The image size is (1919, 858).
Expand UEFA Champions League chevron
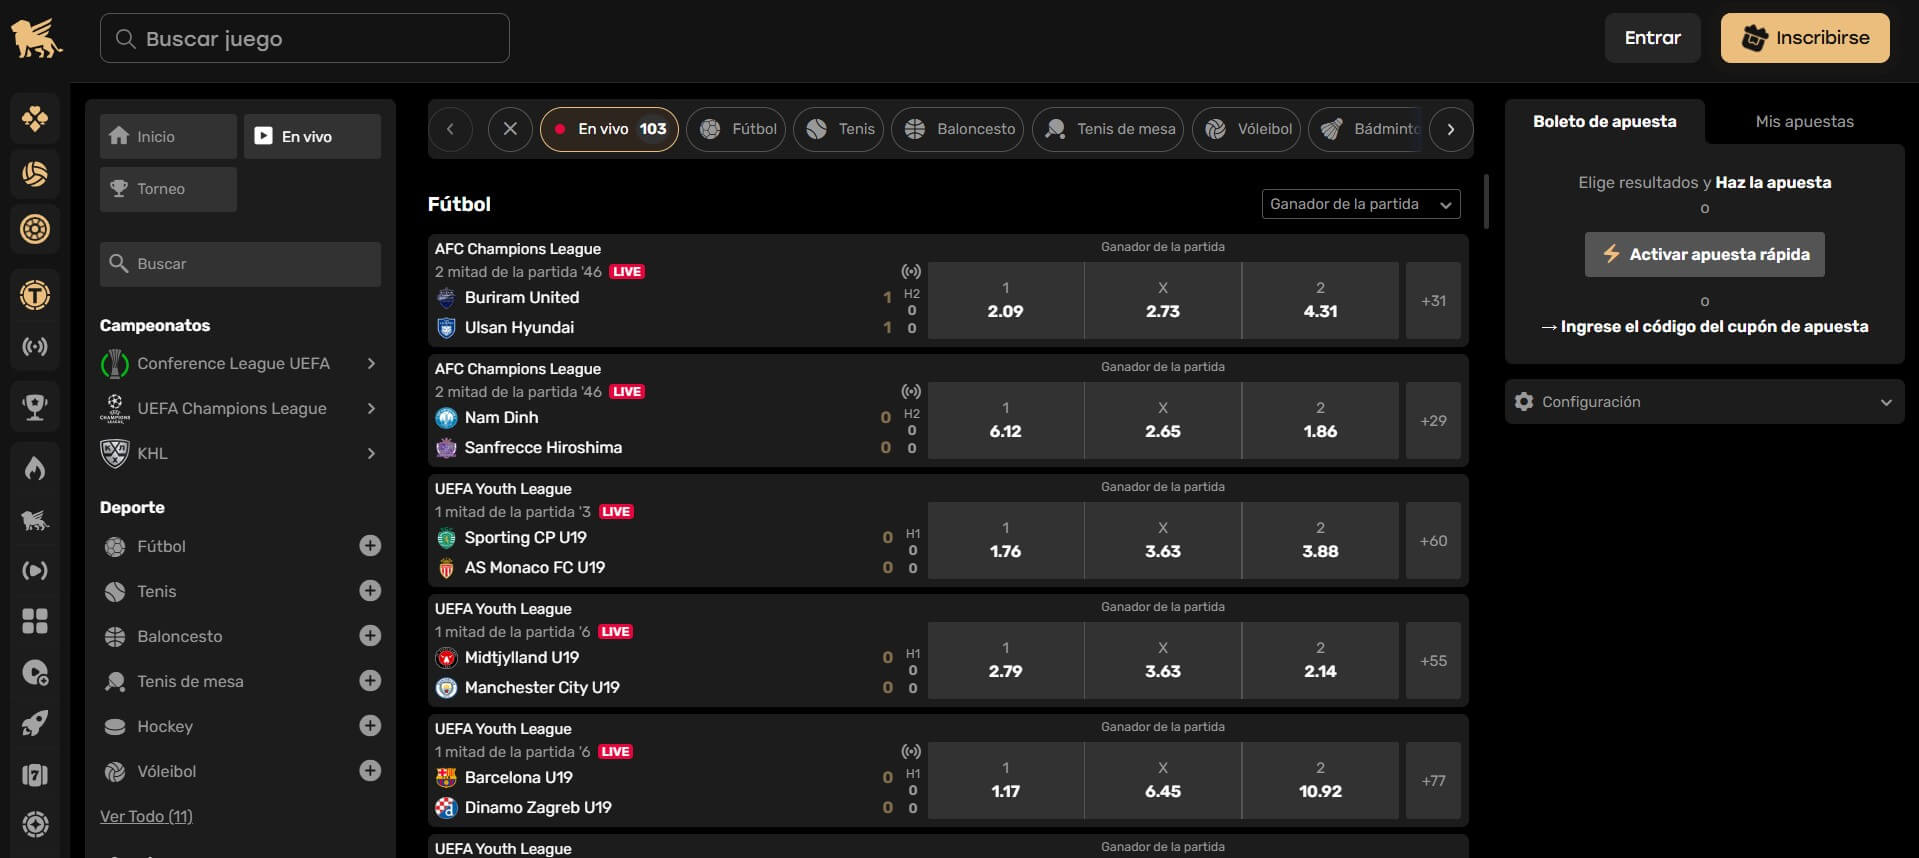click(x=371, y=408)
